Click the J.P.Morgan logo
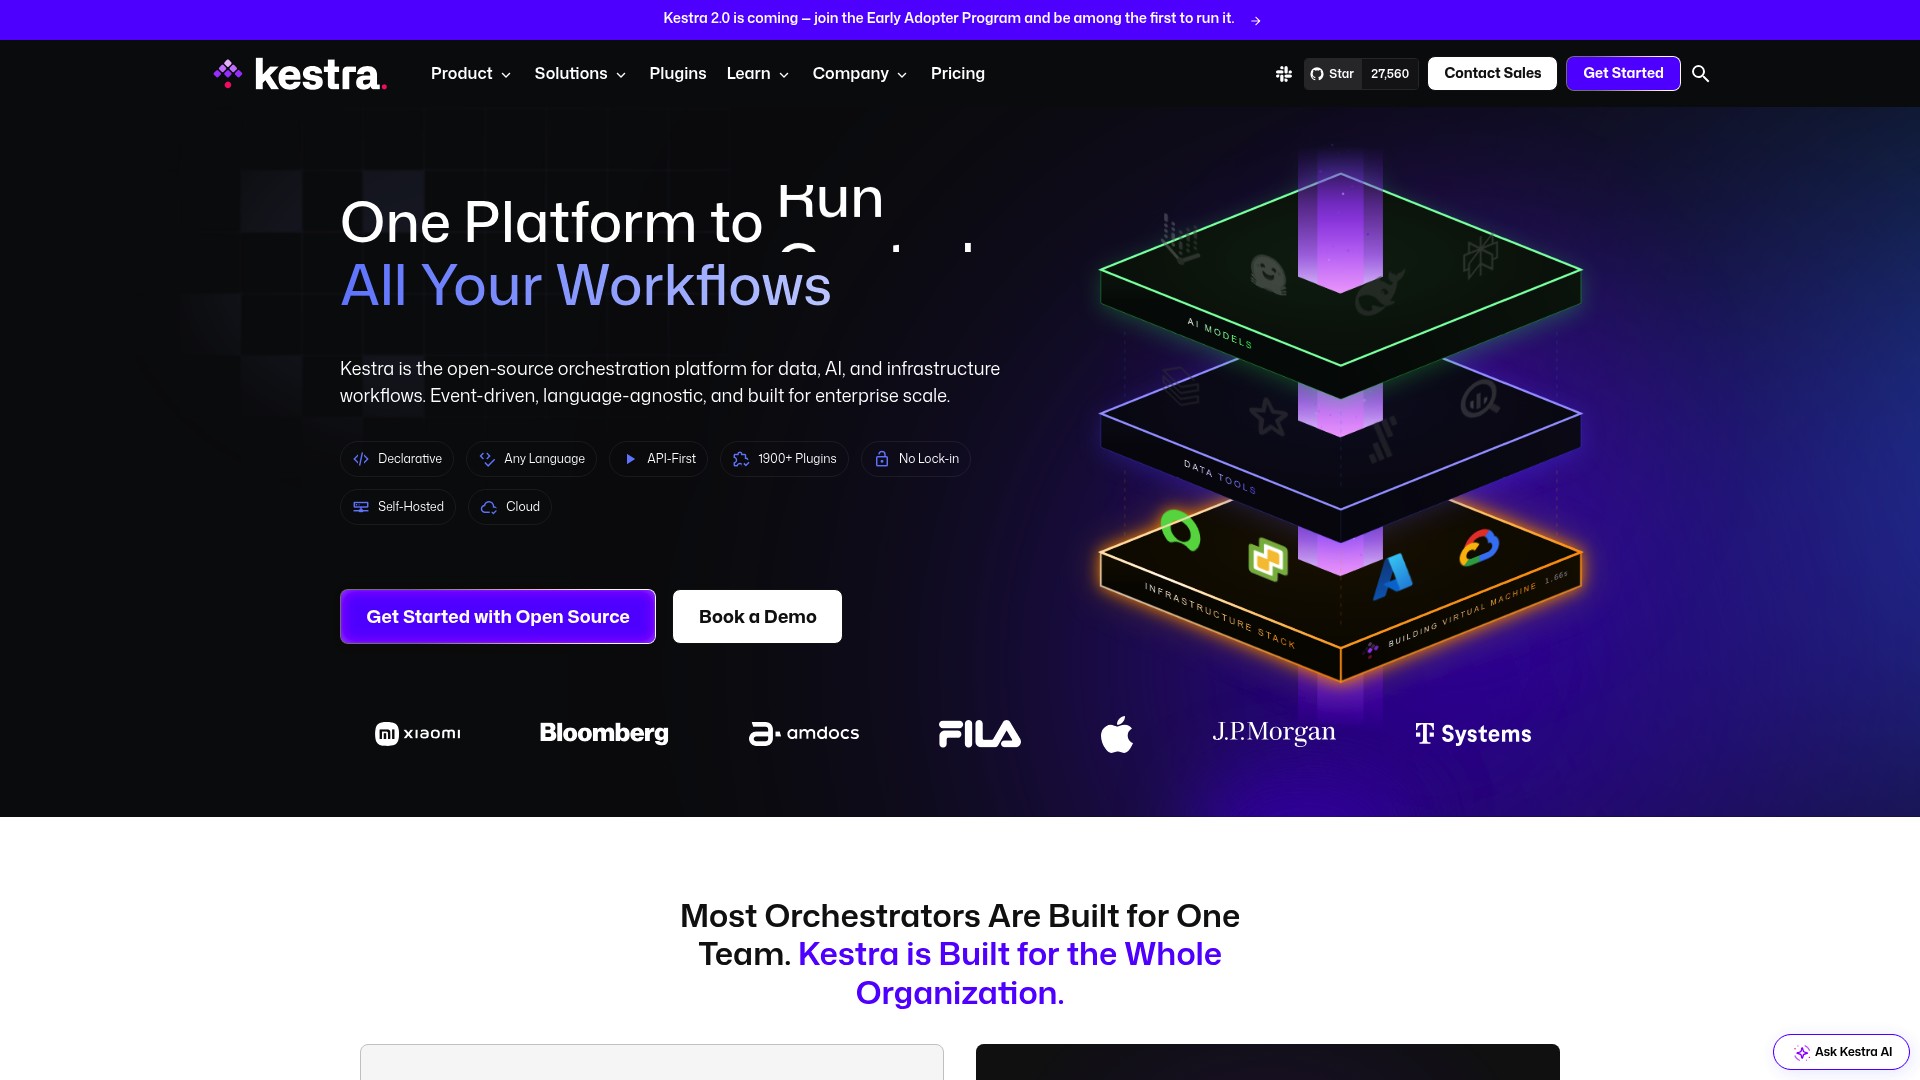The width and height of the screenshot is (1920, 1080). [x=1274, y=733]
